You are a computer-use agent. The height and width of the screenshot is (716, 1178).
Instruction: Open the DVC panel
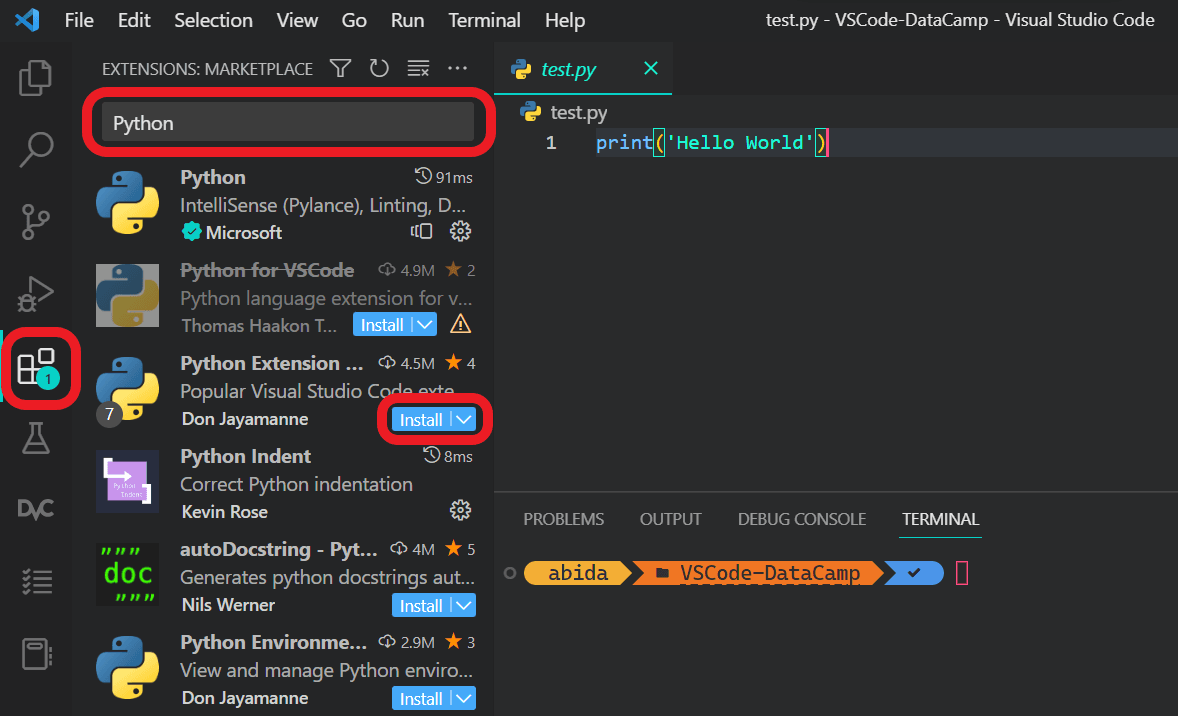point(36,508)
